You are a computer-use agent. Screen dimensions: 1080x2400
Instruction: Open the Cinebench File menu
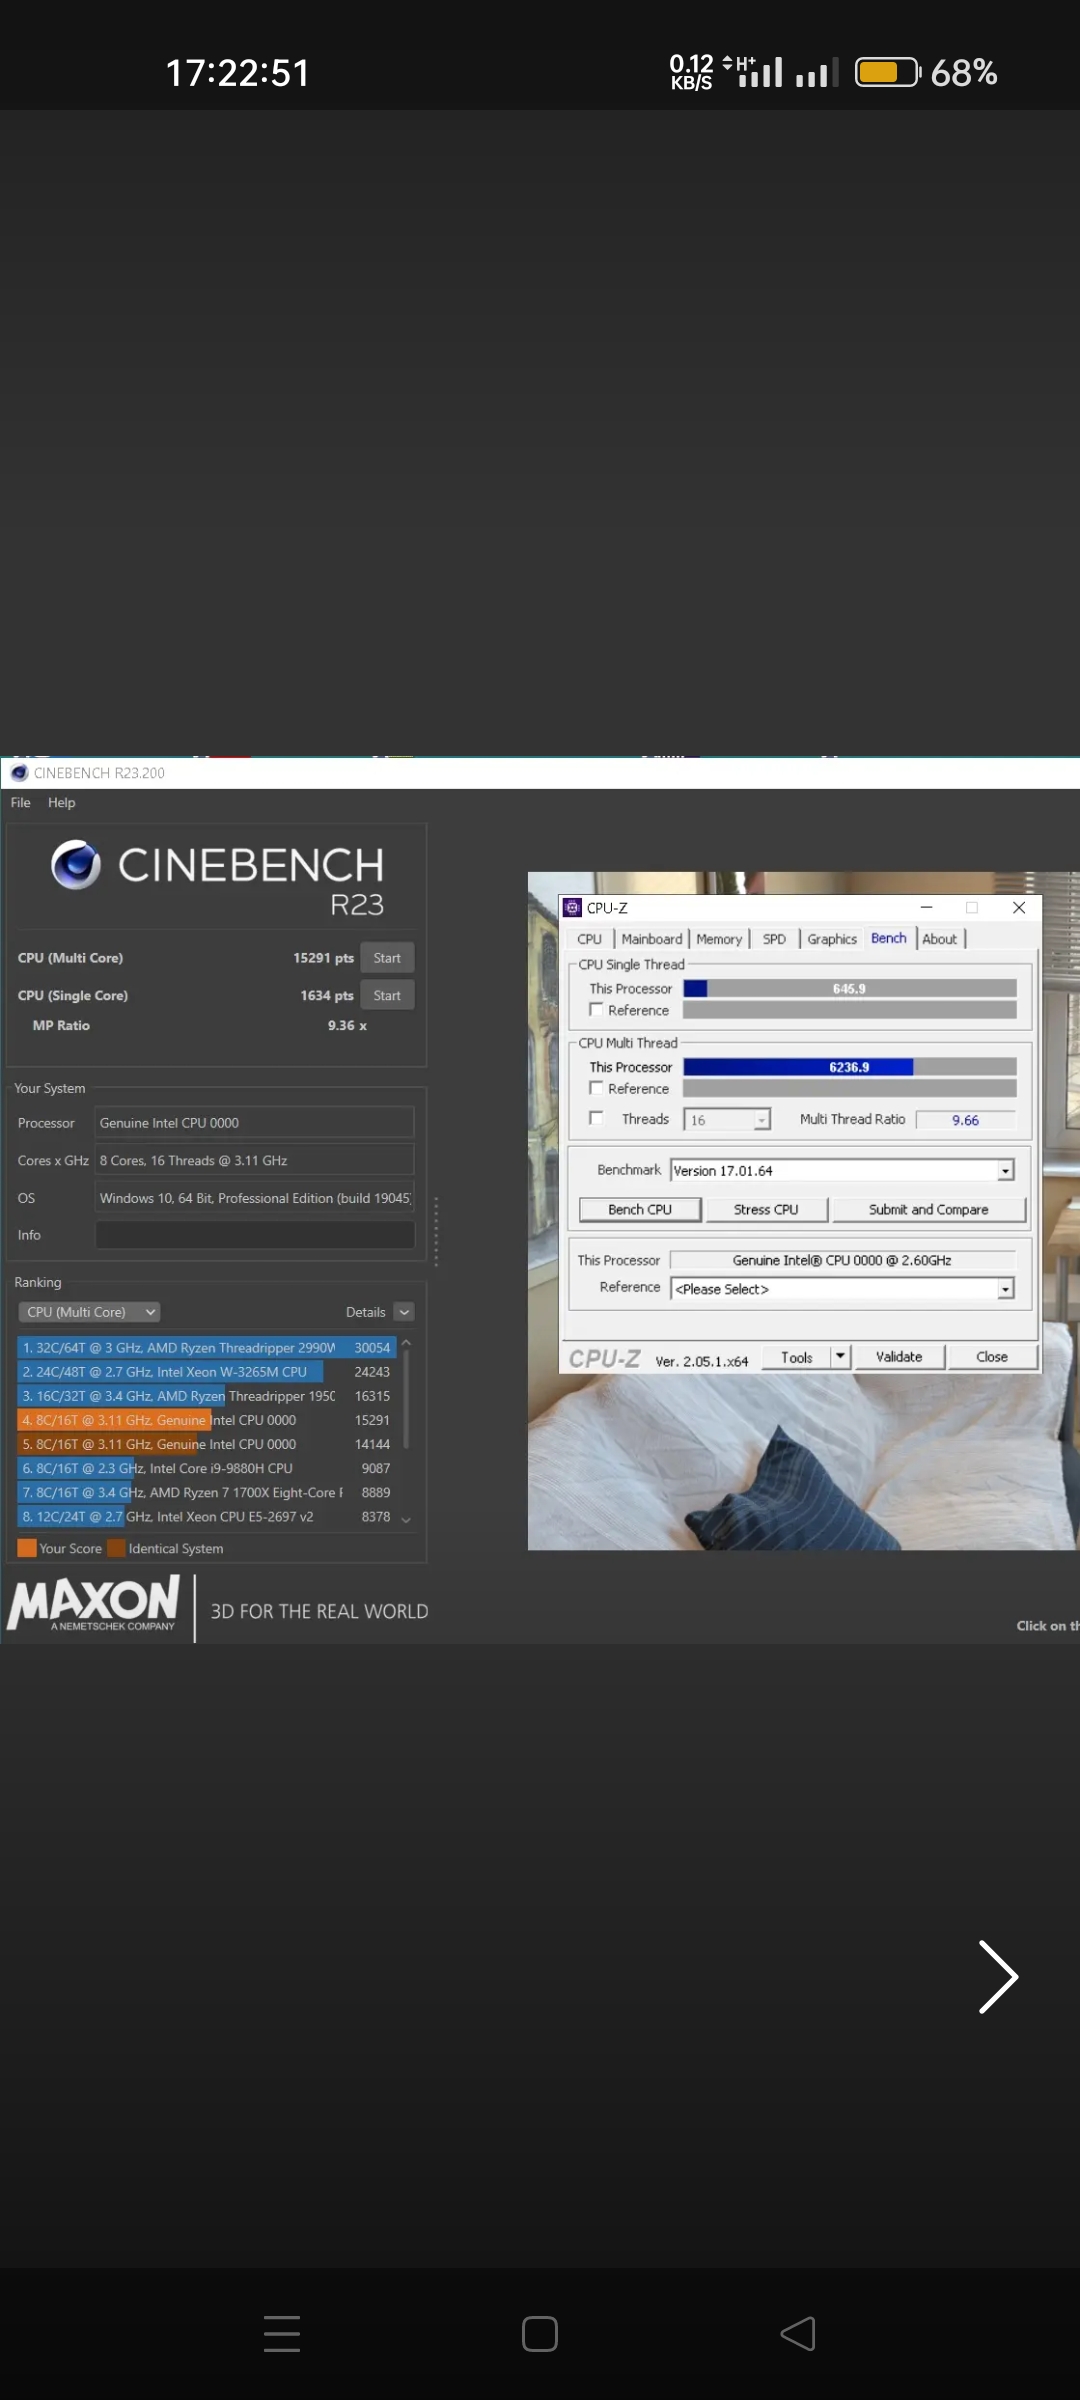click(x=20, y=802)
